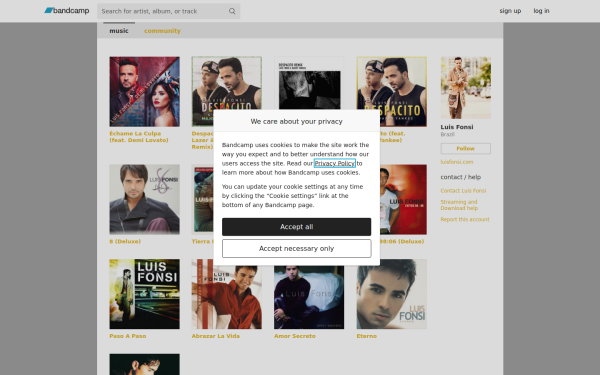The image size is (600, 375).
Task: Open the log in link
Action: point(541,11)
